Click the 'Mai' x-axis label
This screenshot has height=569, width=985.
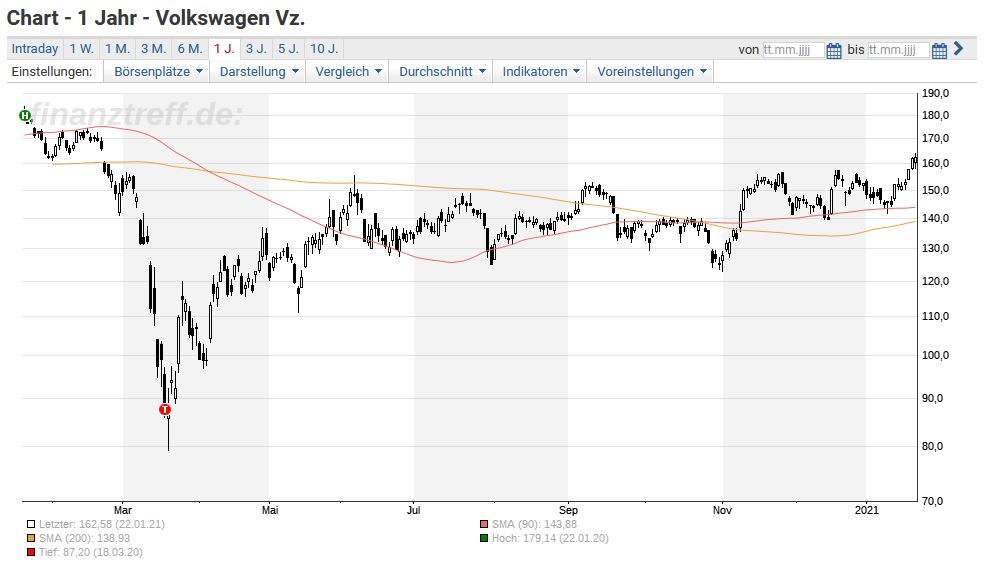(x=269, y=510)
